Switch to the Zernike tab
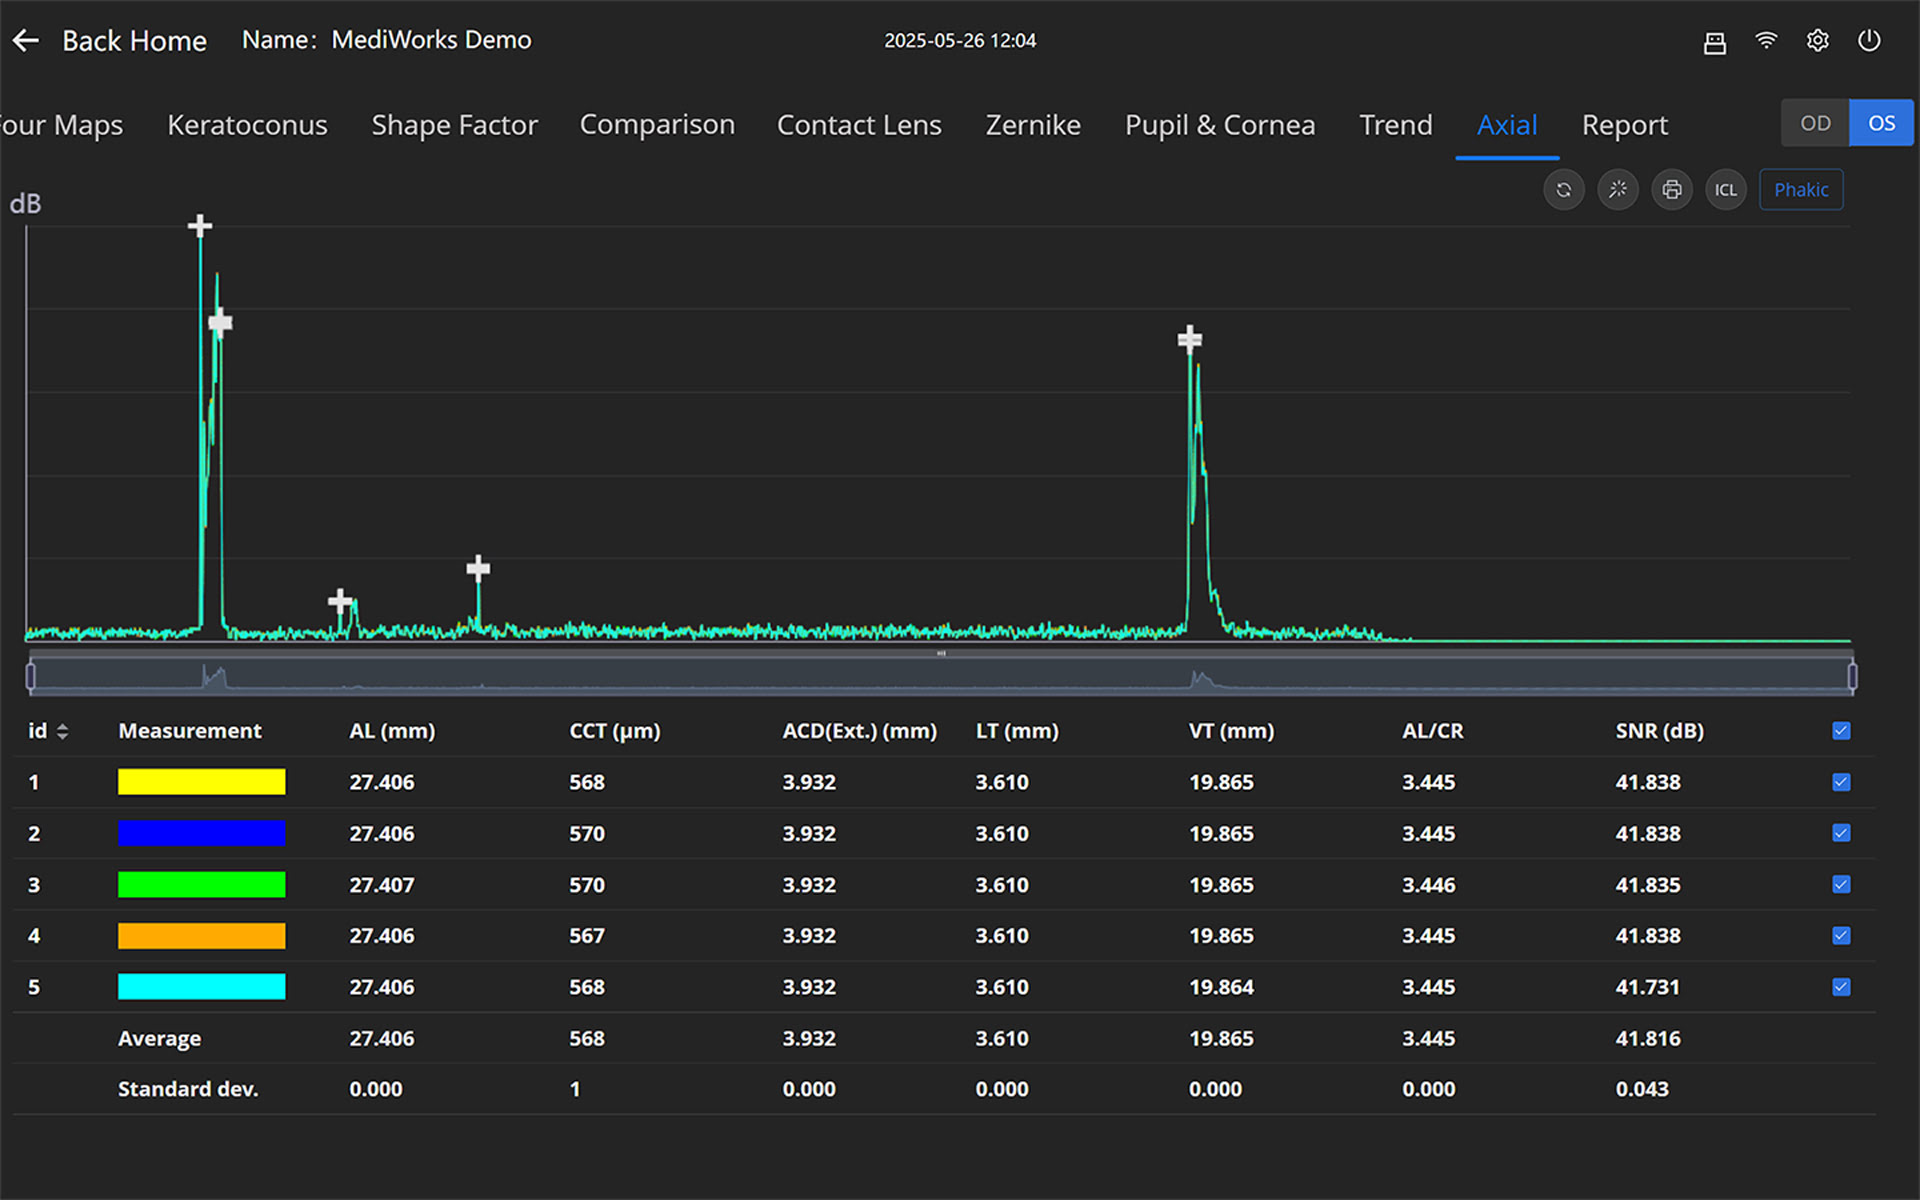Screen dimensions: 1920x1200 coord(1033,125)
